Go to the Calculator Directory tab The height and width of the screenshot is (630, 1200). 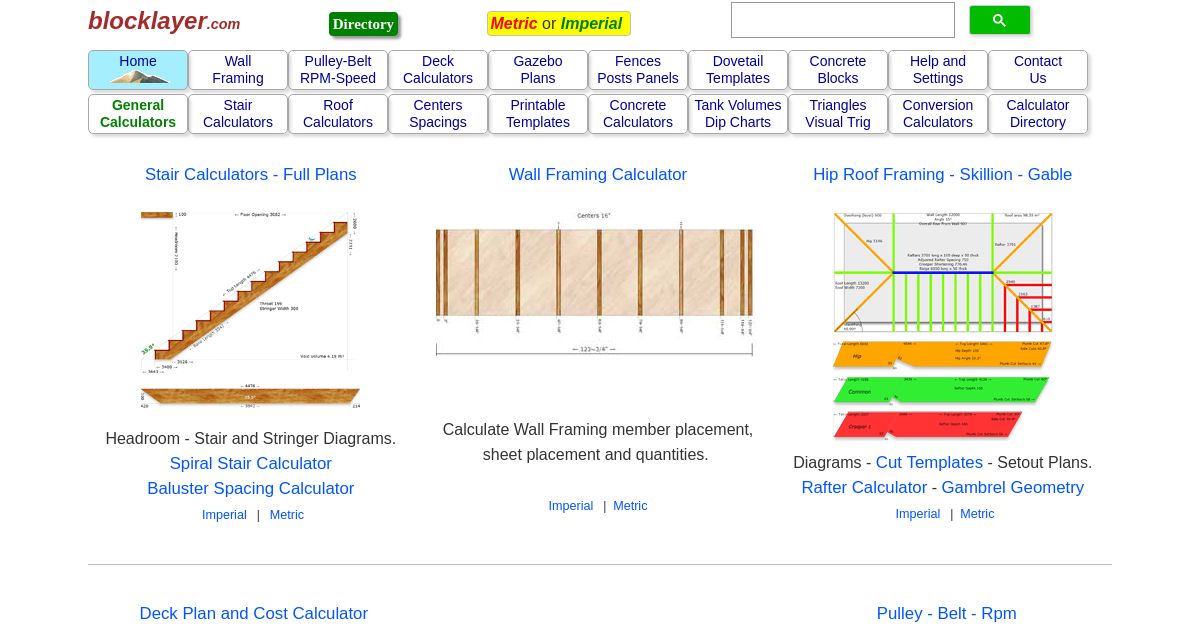[x=1038, y=114]
